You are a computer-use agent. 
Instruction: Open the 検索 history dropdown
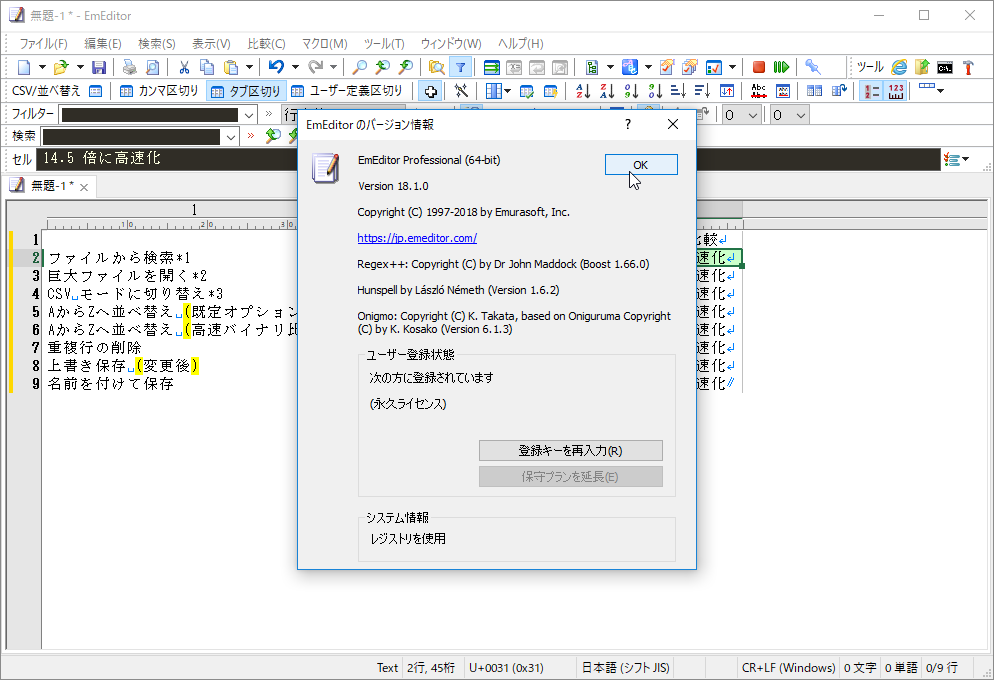coord(232,135)
